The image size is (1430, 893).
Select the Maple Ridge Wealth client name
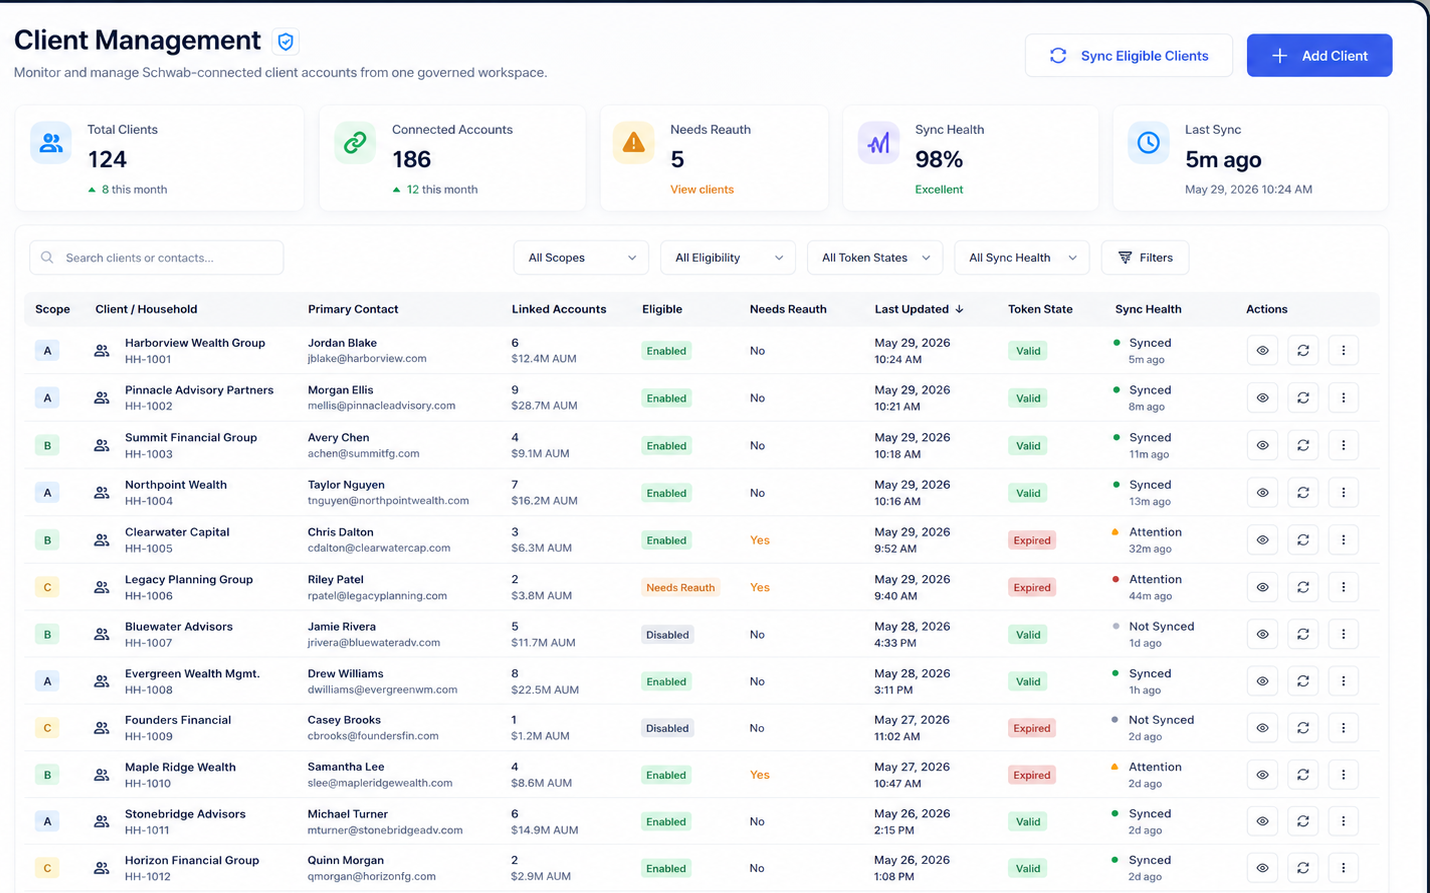pyautogui.click(x=180, y=767)
